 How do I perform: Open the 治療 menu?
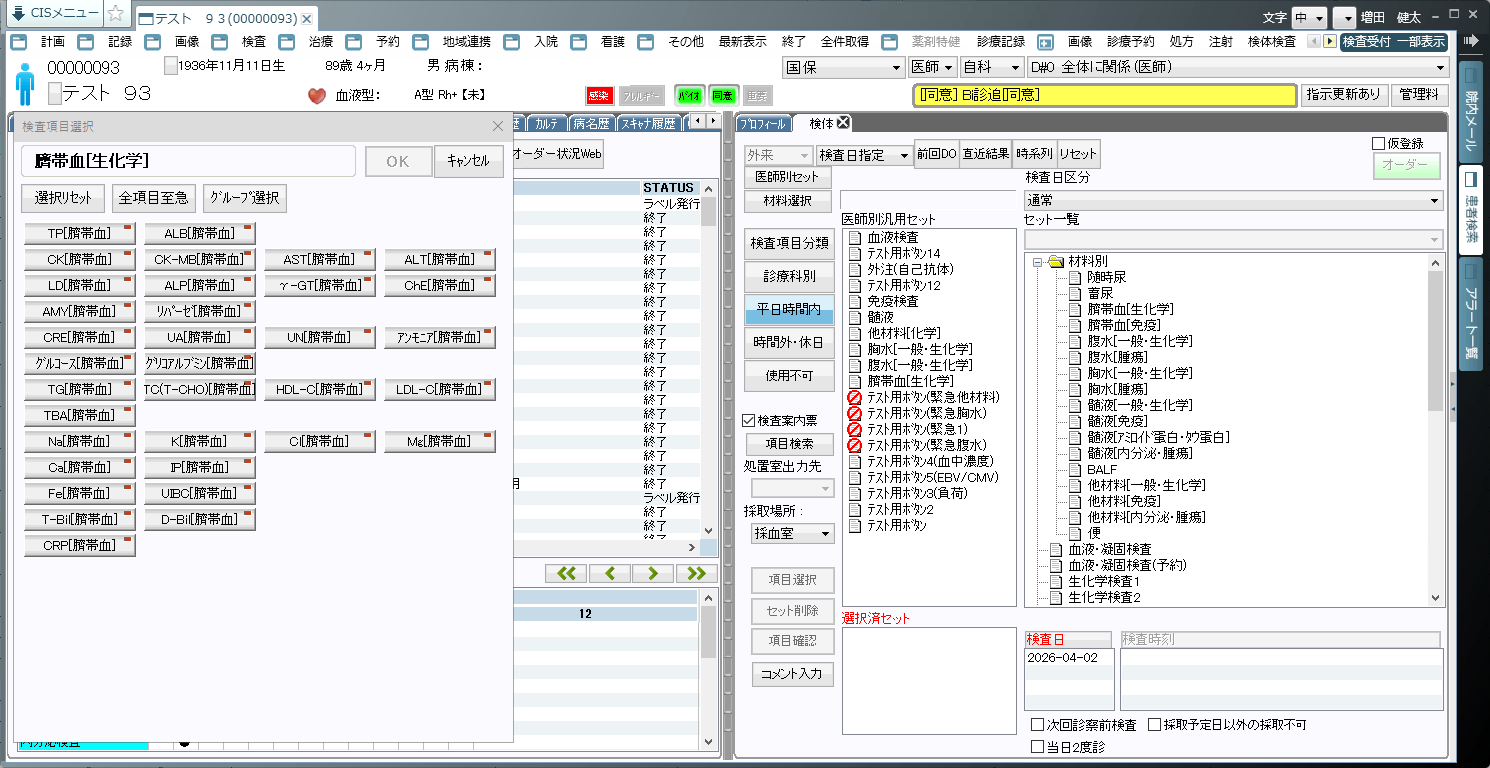click(321, 42)
